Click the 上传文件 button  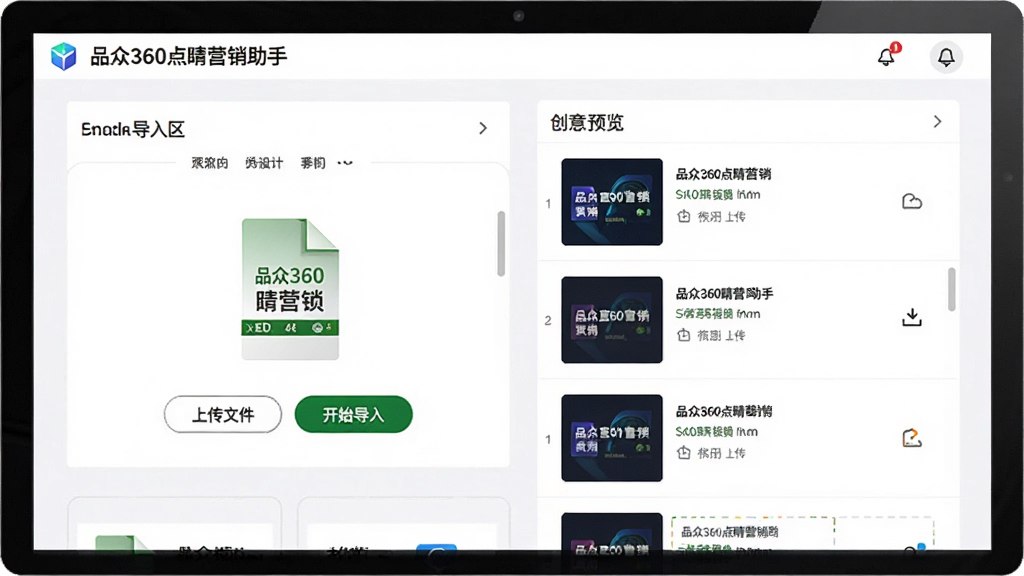[223, 414]
